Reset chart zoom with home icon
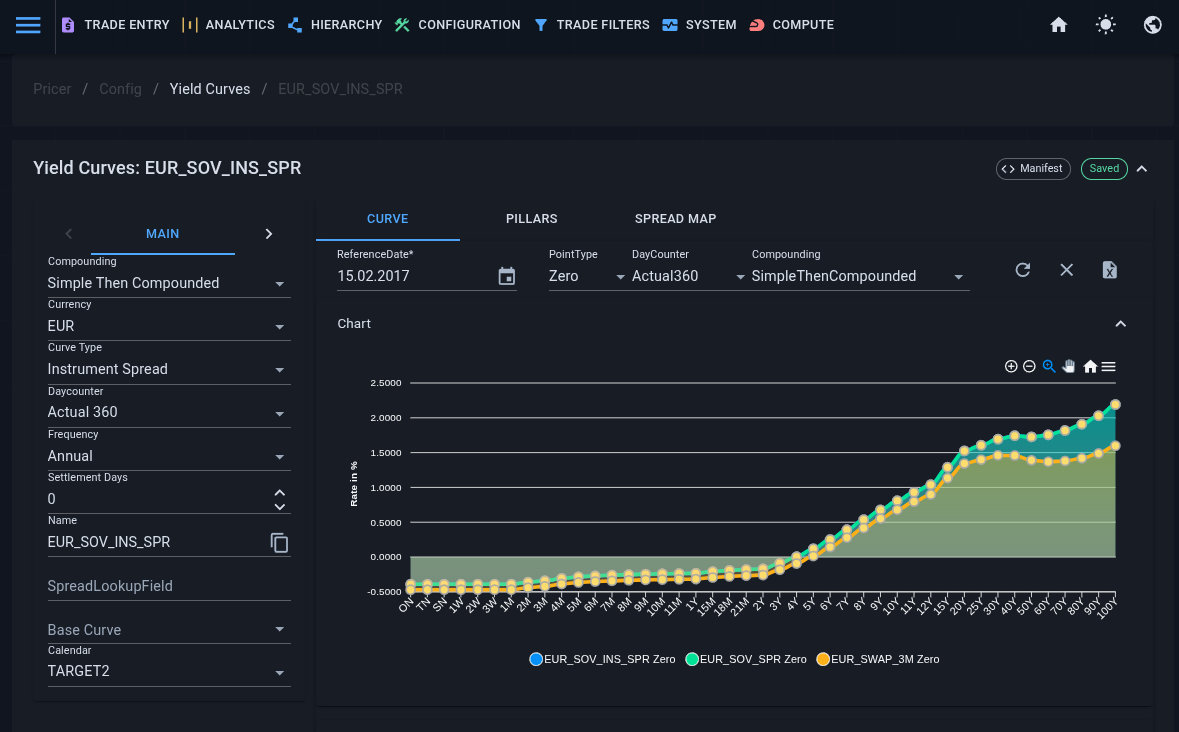This screenshot has width=1179, height=732. click(1090, 366)
